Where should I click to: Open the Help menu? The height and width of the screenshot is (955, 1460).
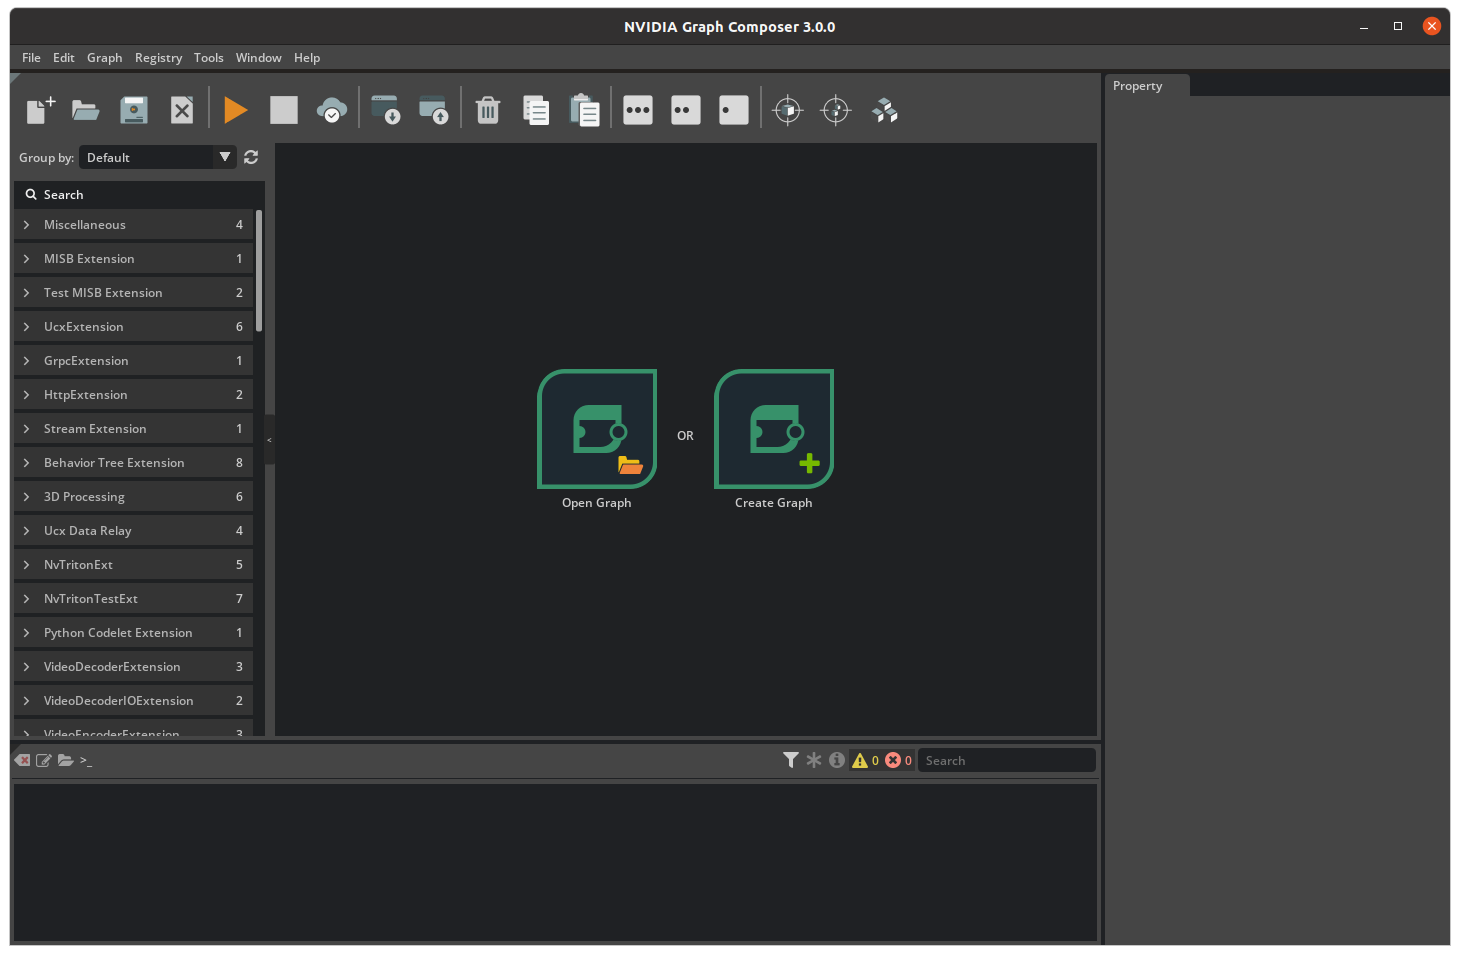click(307, 58)
